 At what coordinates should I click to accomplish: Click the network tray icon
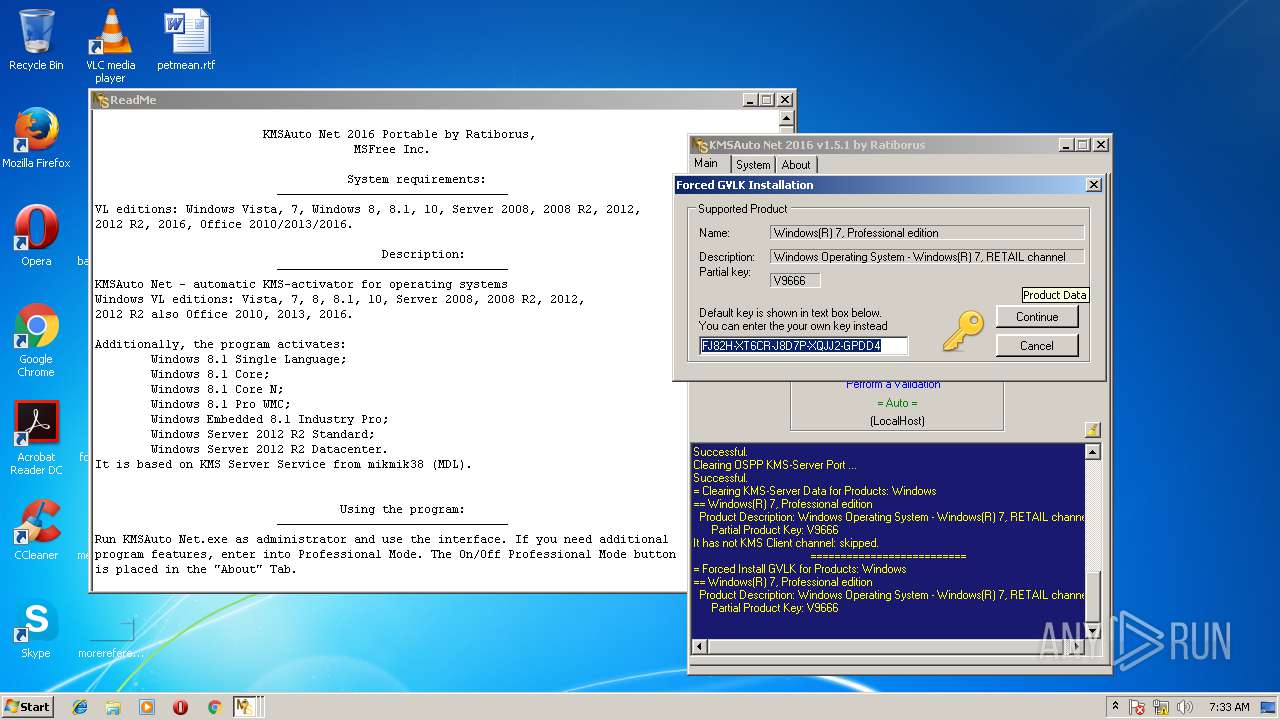click(x=1162, y=707)
